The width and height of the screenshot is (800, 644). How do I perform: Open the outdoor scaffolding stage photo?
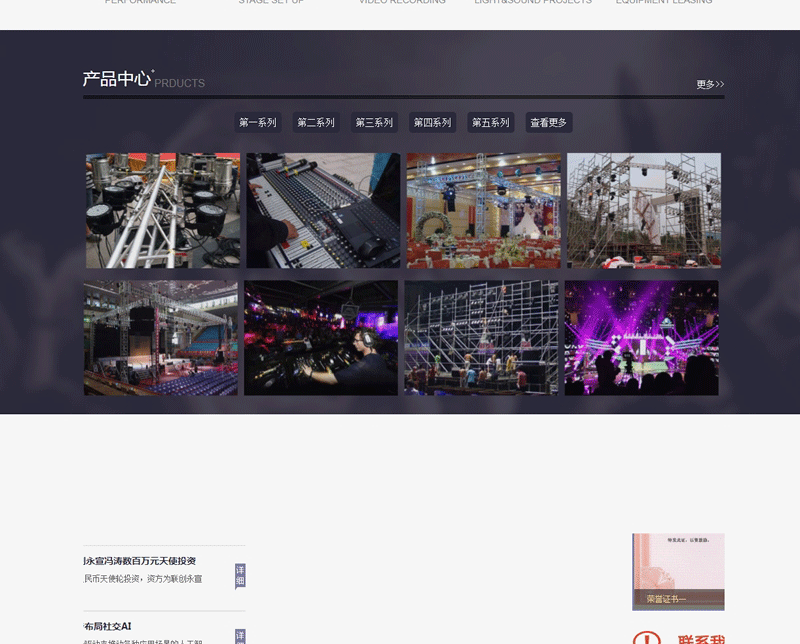[x=644, y=210]
